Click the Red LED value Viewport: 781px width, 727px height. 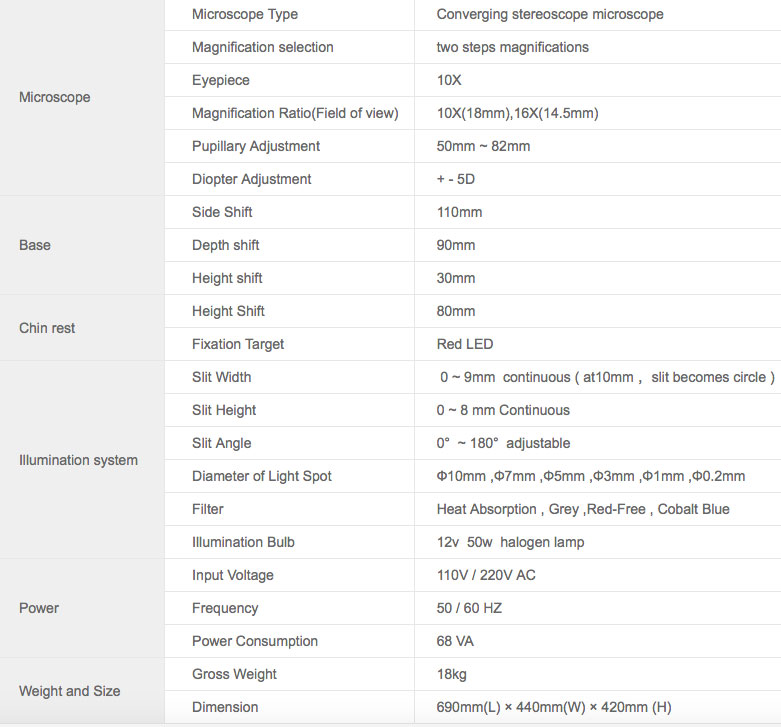[465, 344]
